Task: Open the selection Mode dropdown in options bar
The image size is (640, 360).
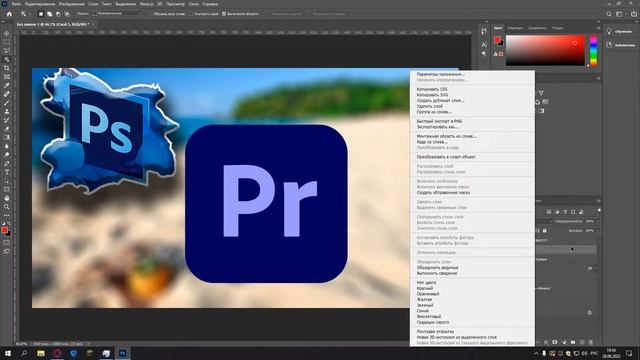Action: [x=118, y=14]
